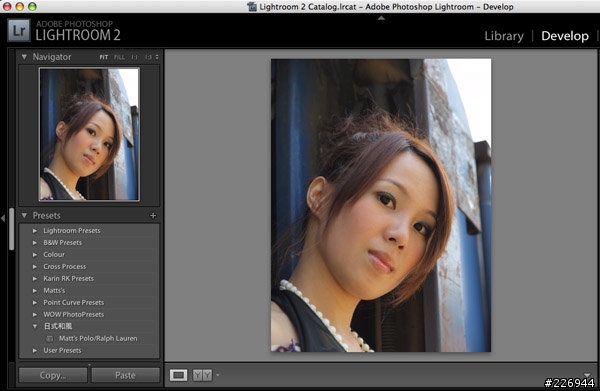Click the left panel scrollbar handle

11,229
